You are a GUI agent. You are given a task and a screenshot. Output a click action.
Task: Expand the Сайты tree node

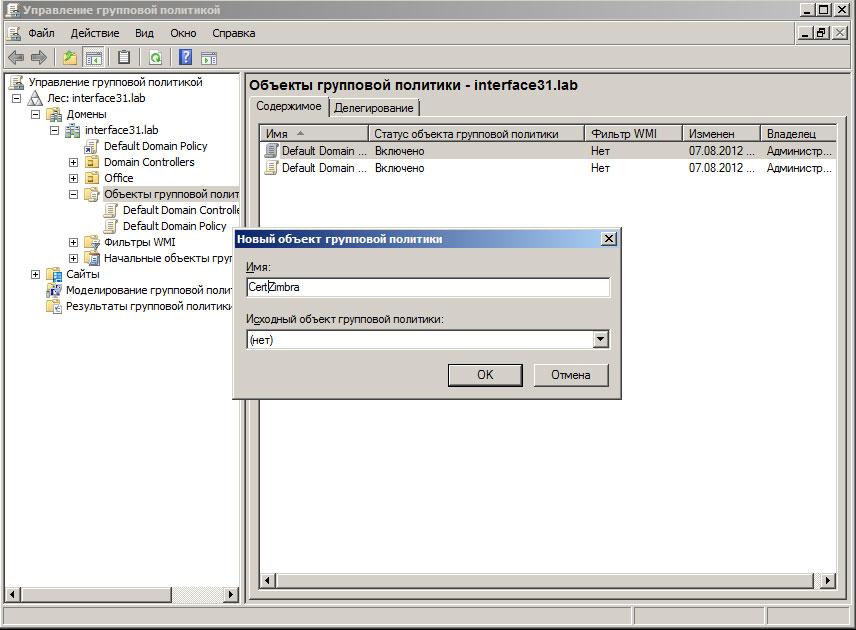click(36, 274)
